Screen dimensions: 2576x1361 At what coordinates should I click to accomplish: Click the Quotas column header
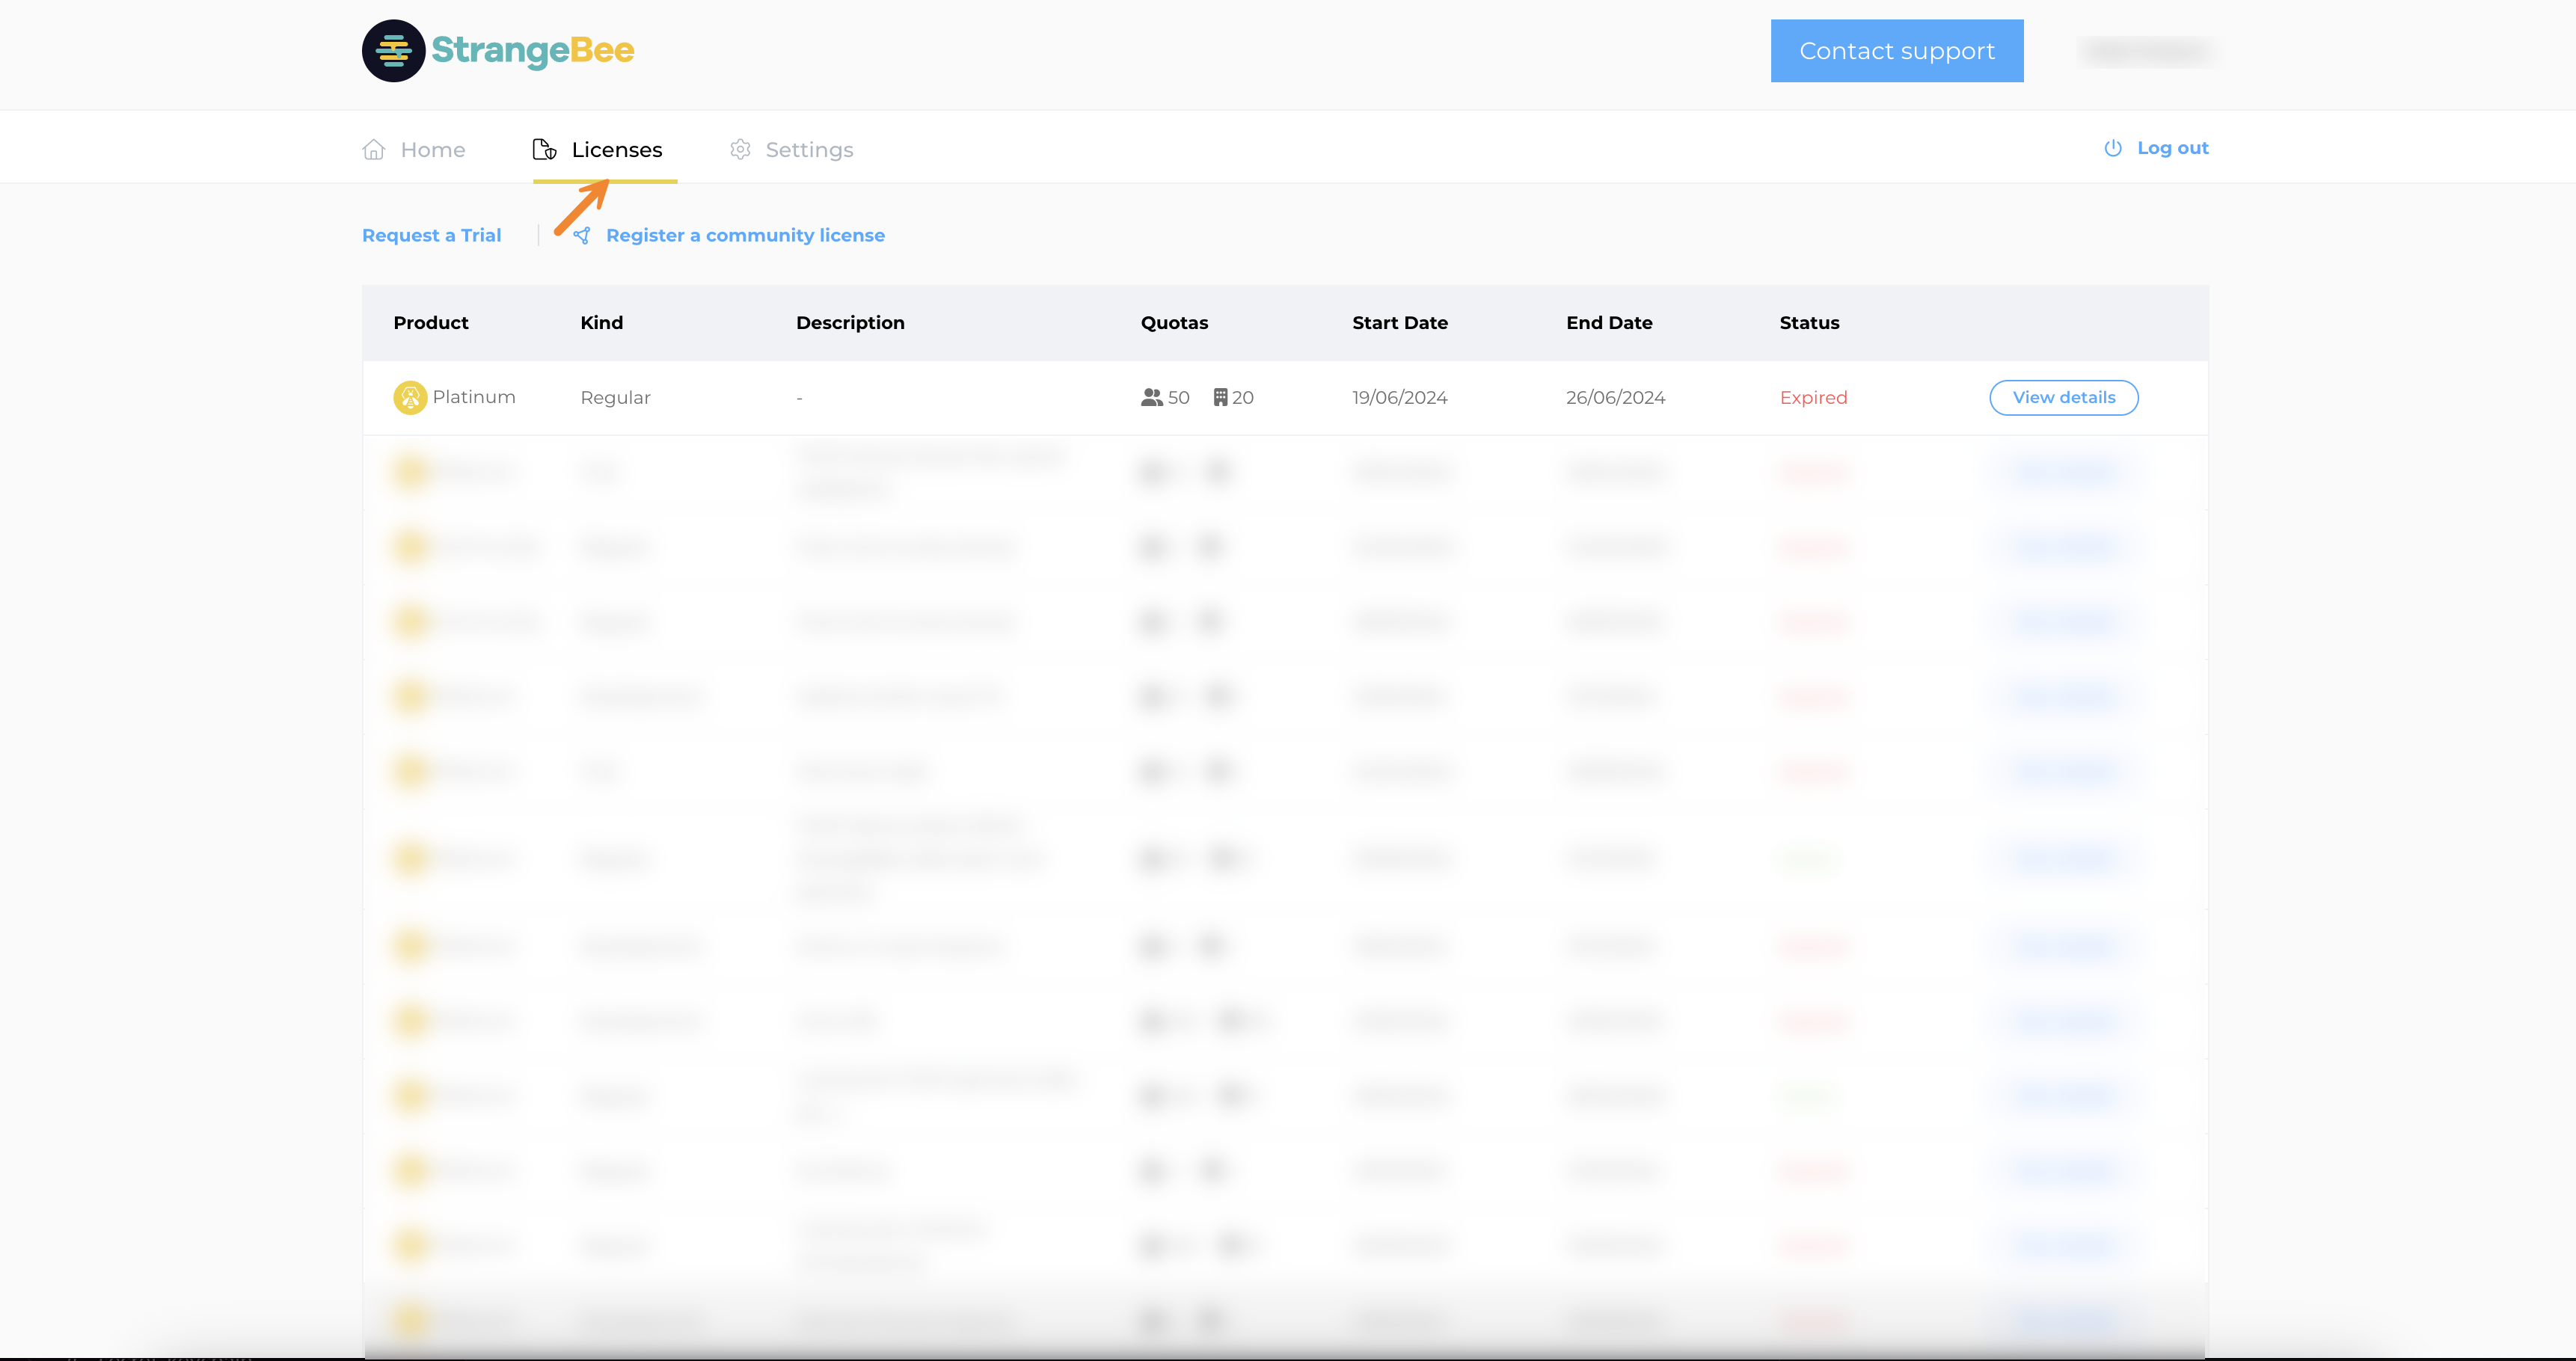coord(1175,323)
